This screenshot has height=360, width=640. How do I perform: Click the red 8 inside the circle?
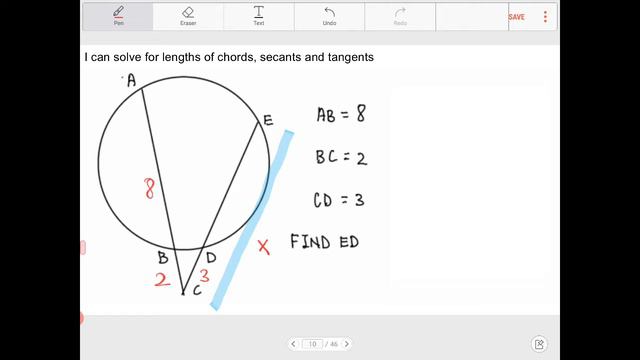coord(149,189)
